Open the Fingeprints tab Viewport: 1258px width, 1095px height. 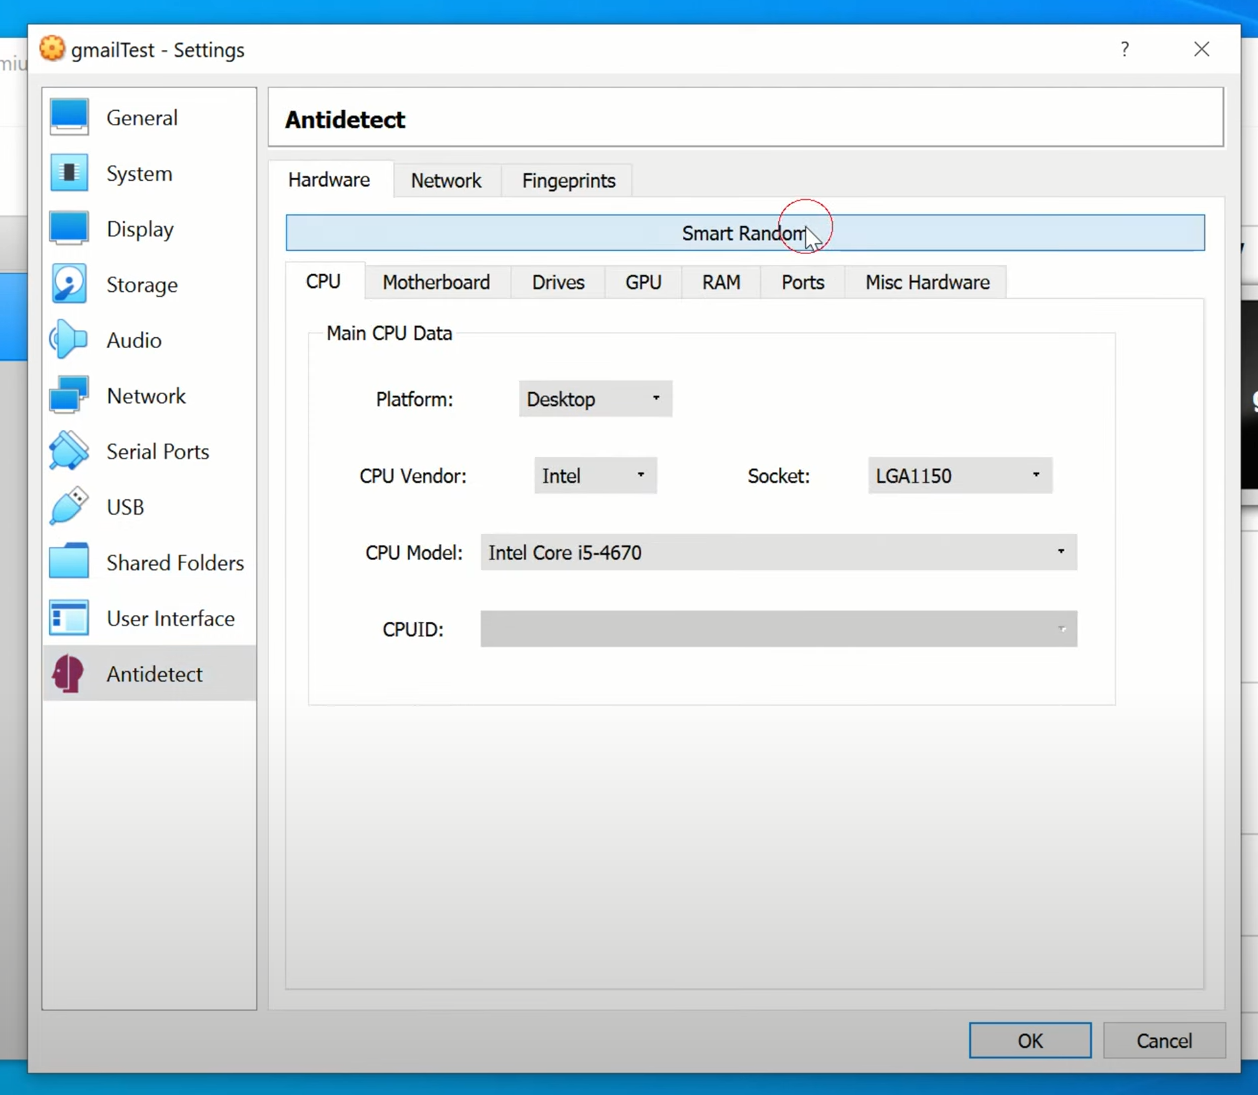click(x=568, y=181)
